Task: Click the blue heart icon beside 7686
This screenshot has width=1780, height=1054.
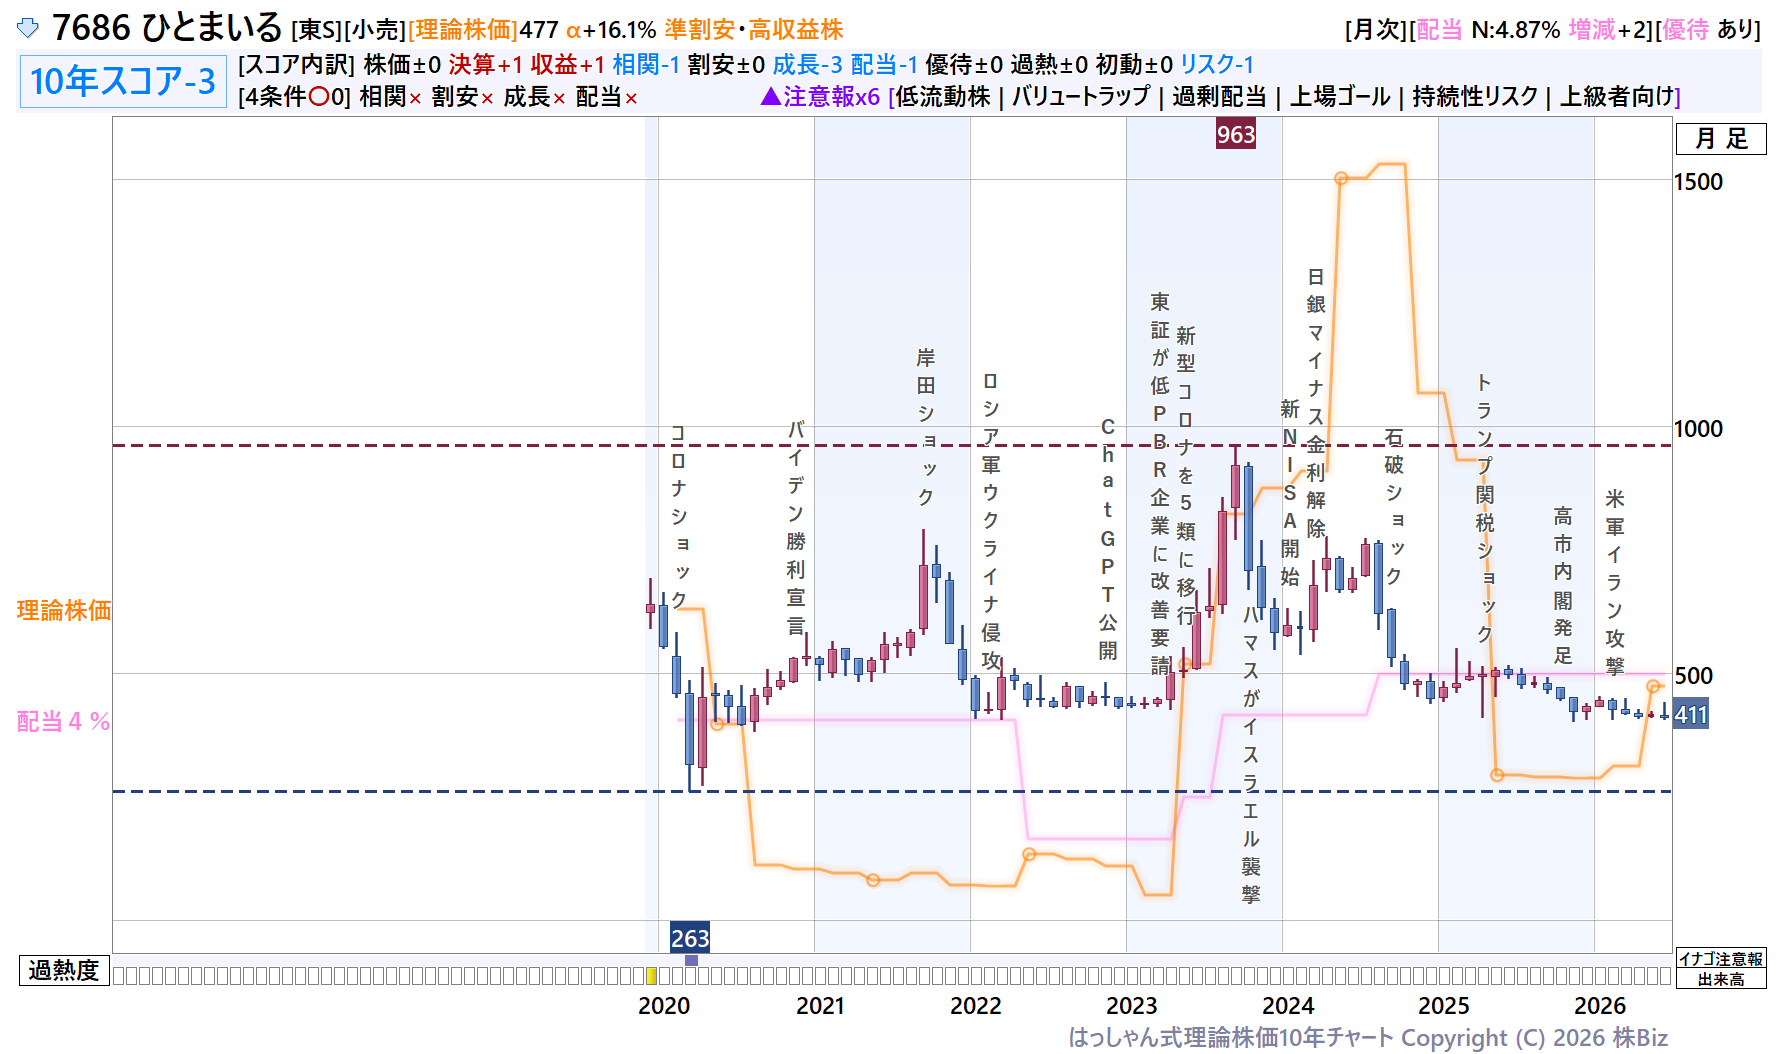Action: coord(28,28)
